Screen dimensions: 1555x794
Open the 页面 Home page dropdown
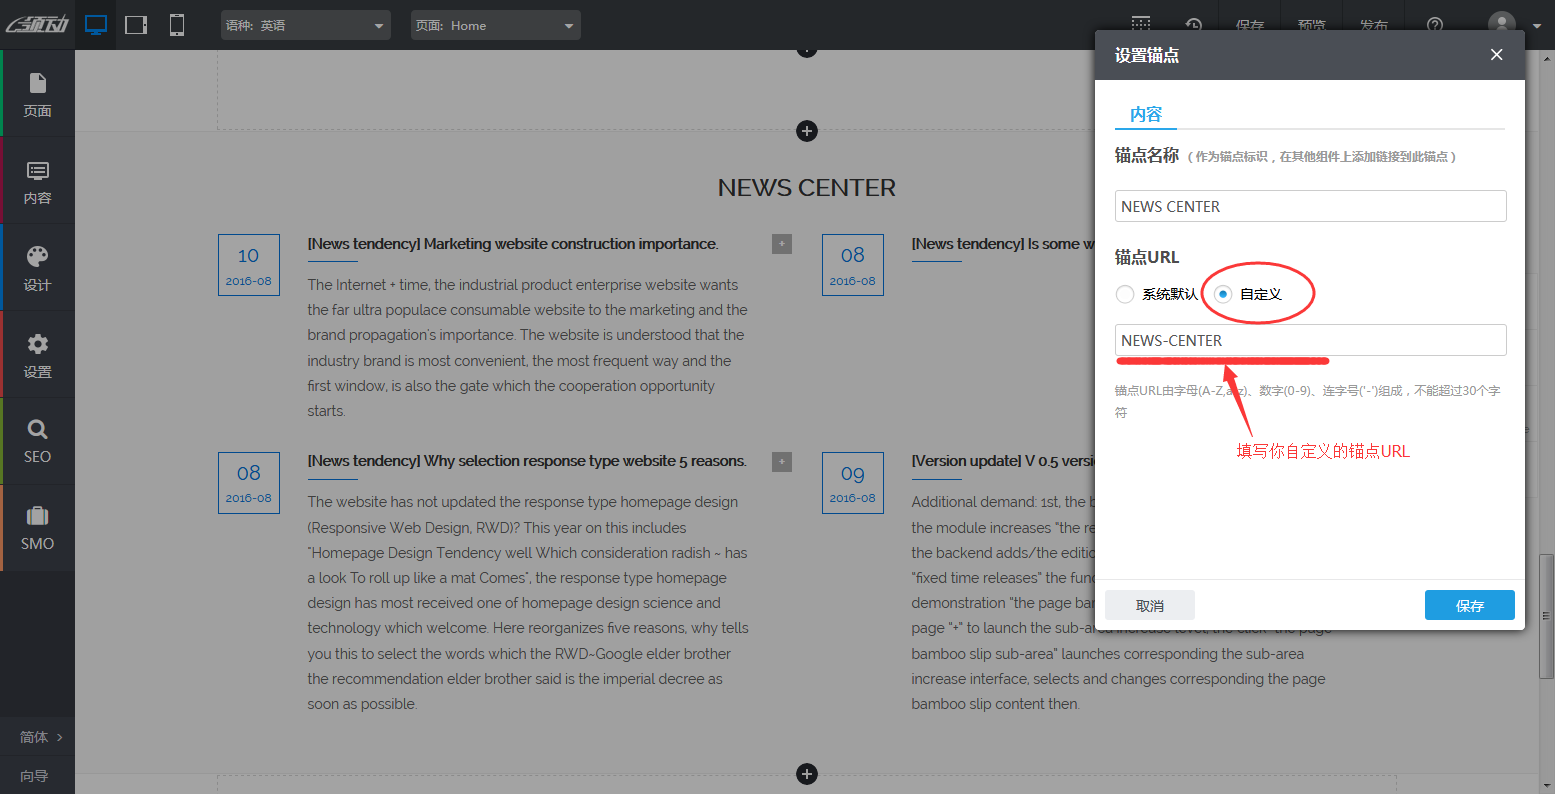[495, 25]
